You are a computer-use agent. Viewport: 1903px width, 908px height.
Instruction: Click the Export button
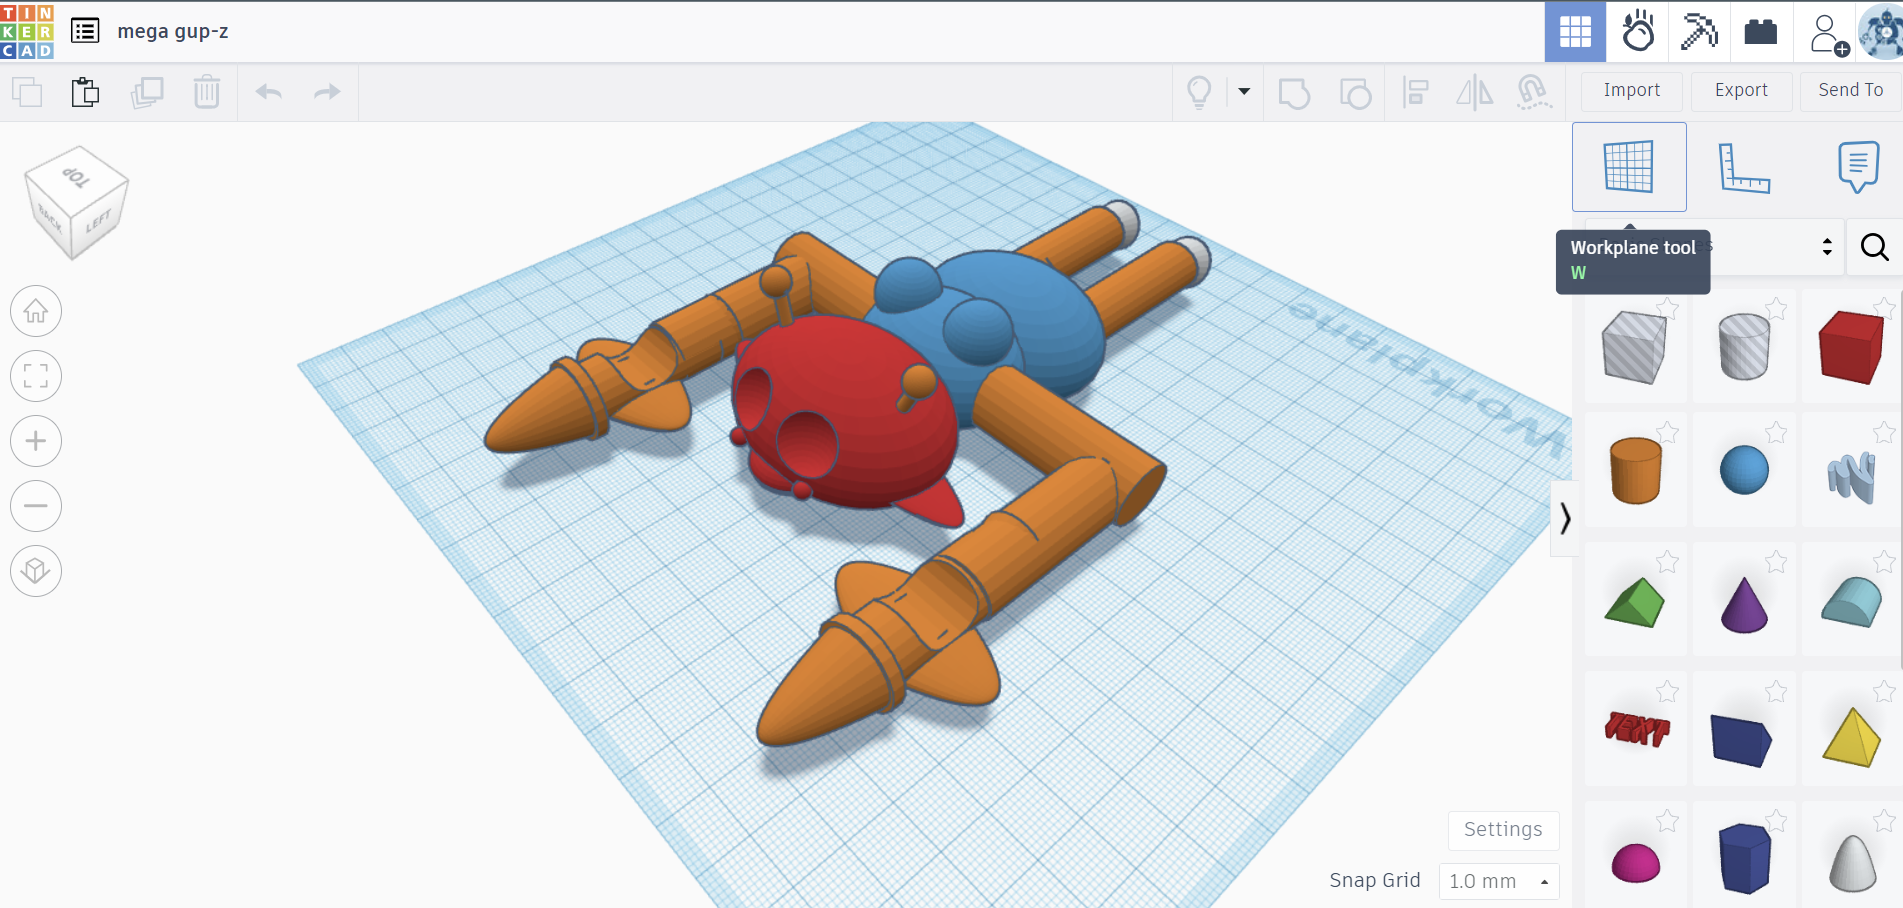coord(1741,90)
